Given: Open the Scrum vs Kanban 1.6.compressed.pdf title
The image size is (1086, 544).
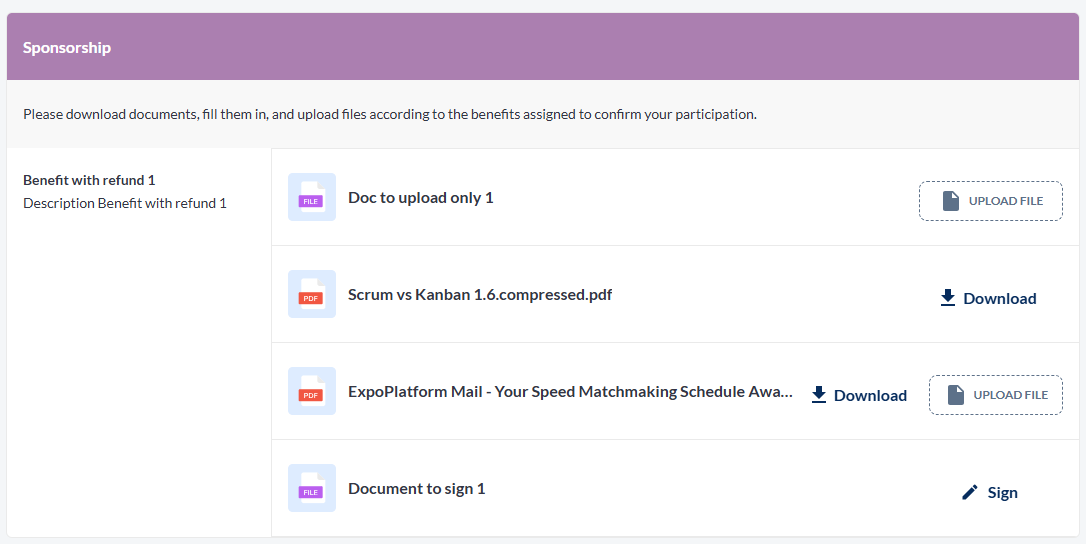Looking at the screenshot, I should click(480, 295).
